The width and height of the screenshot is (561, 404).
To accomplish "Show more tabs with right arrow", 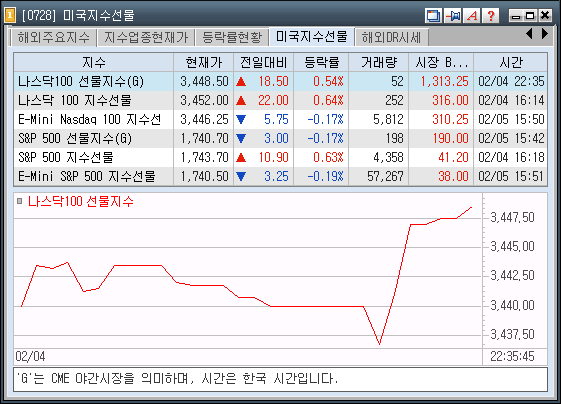I will pyautogui.click(x=544, y=34).
